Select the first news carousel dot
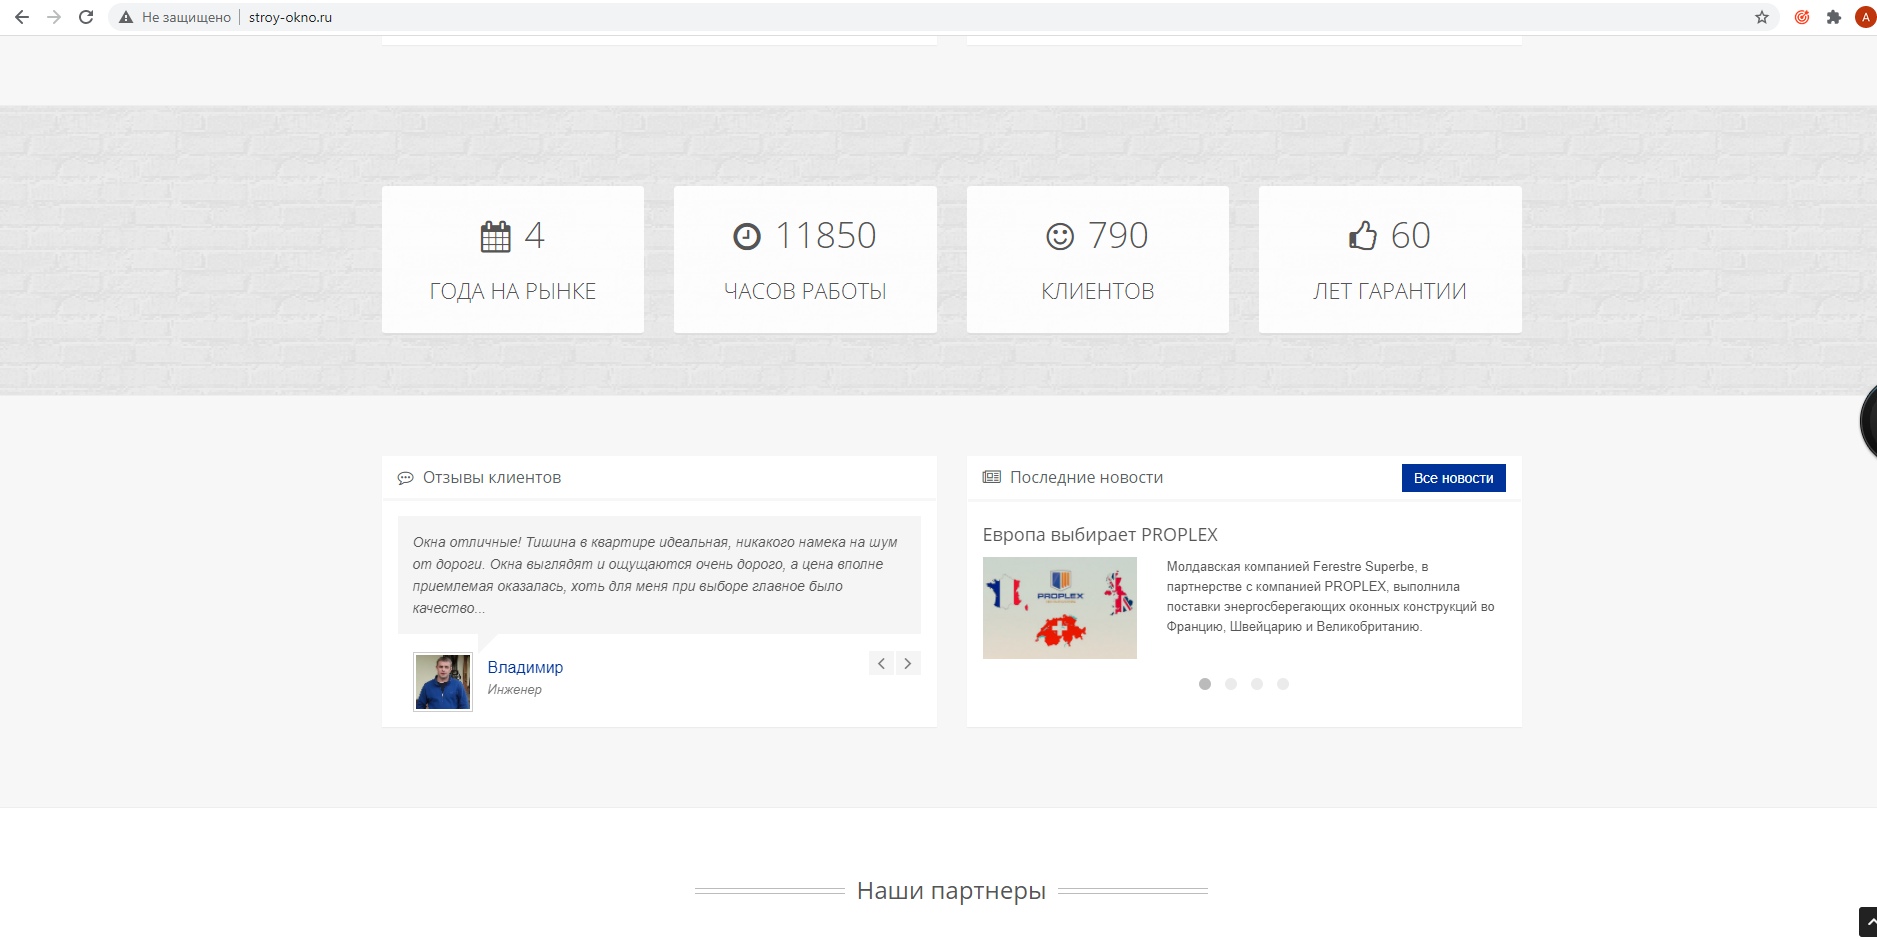The height and width of the screenshot is (939, 1877). tap(1205, 684)
